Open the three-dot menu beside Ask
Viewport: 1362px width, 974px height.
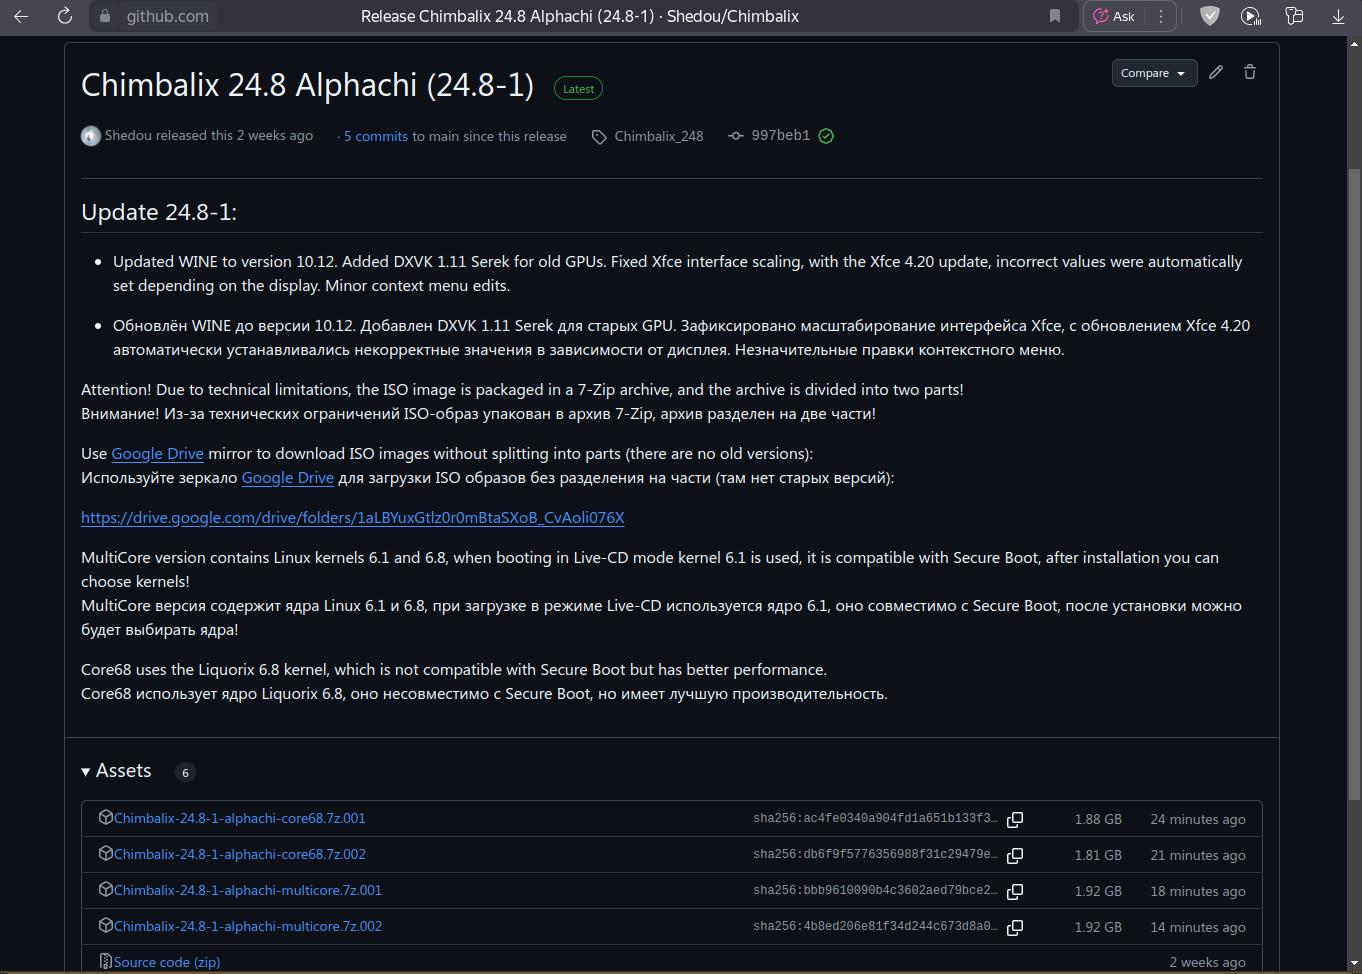(1160, 16)
